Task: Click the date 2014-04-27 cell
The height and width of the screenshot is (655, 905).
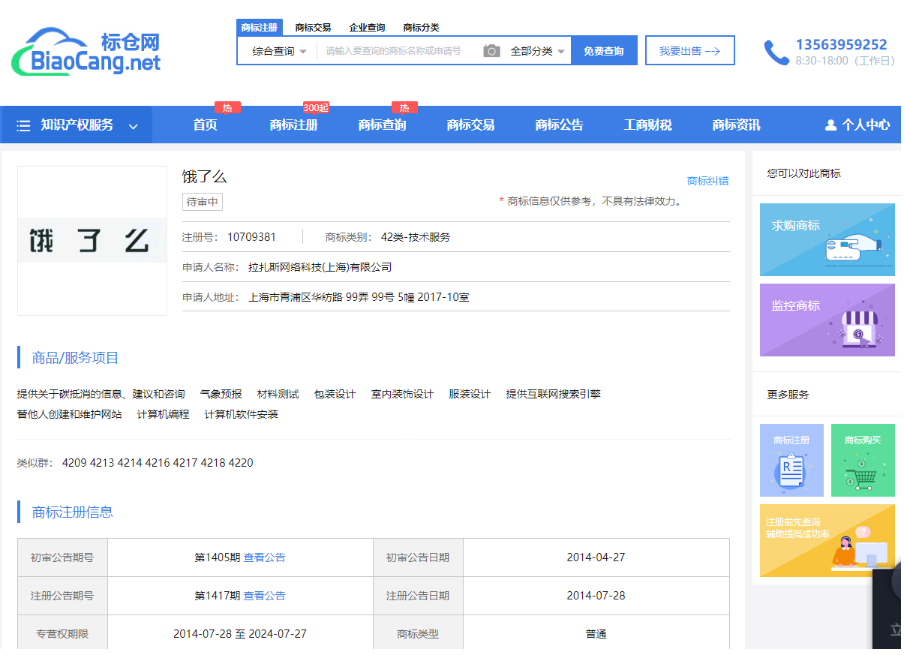Action: (x=596, y=557)
